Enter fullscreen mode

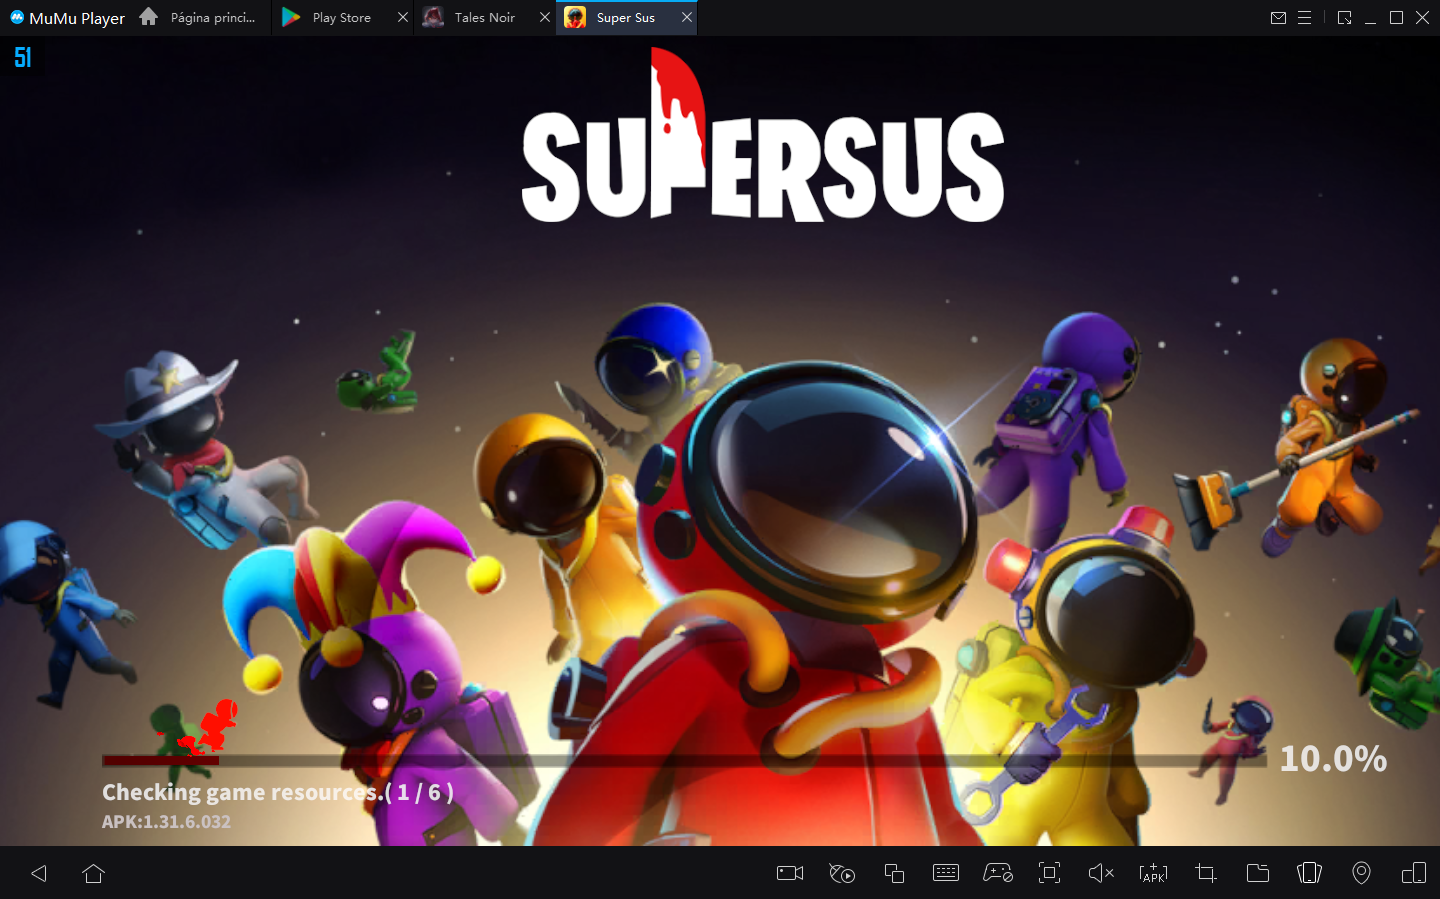[1049, 873]
